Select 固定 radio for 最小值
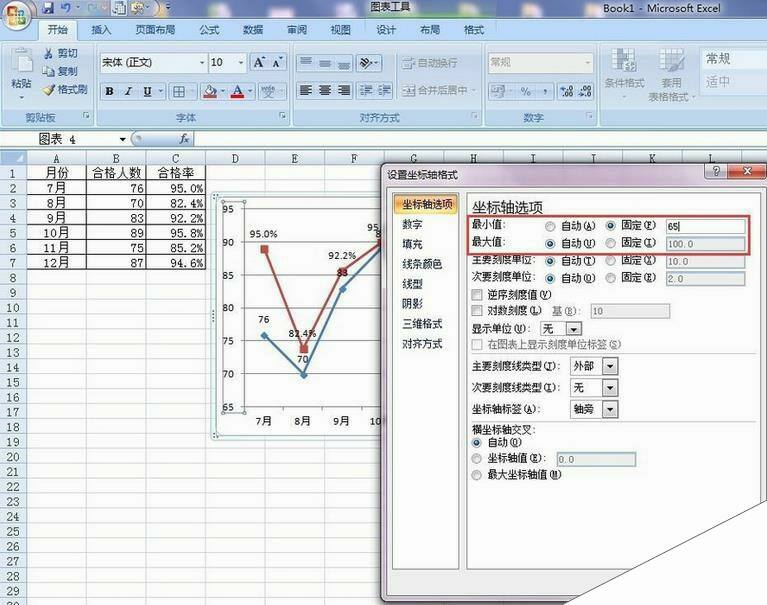 (x=610, y=226)
